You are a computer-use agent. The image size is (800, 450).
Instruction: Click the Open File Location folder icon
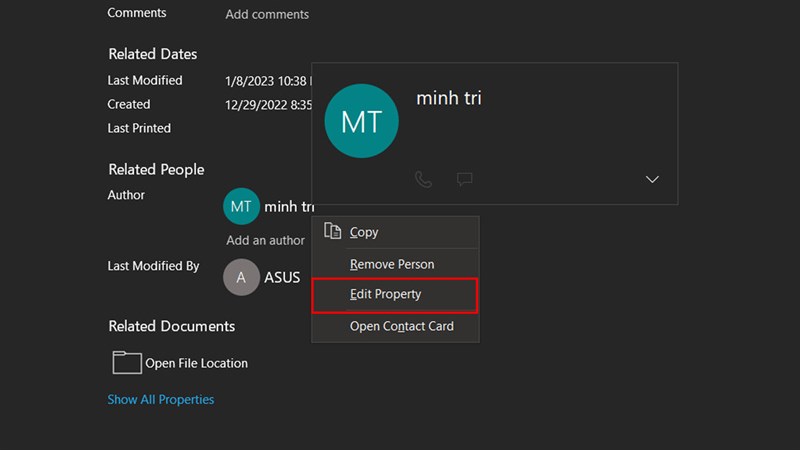tap(127, 362)
